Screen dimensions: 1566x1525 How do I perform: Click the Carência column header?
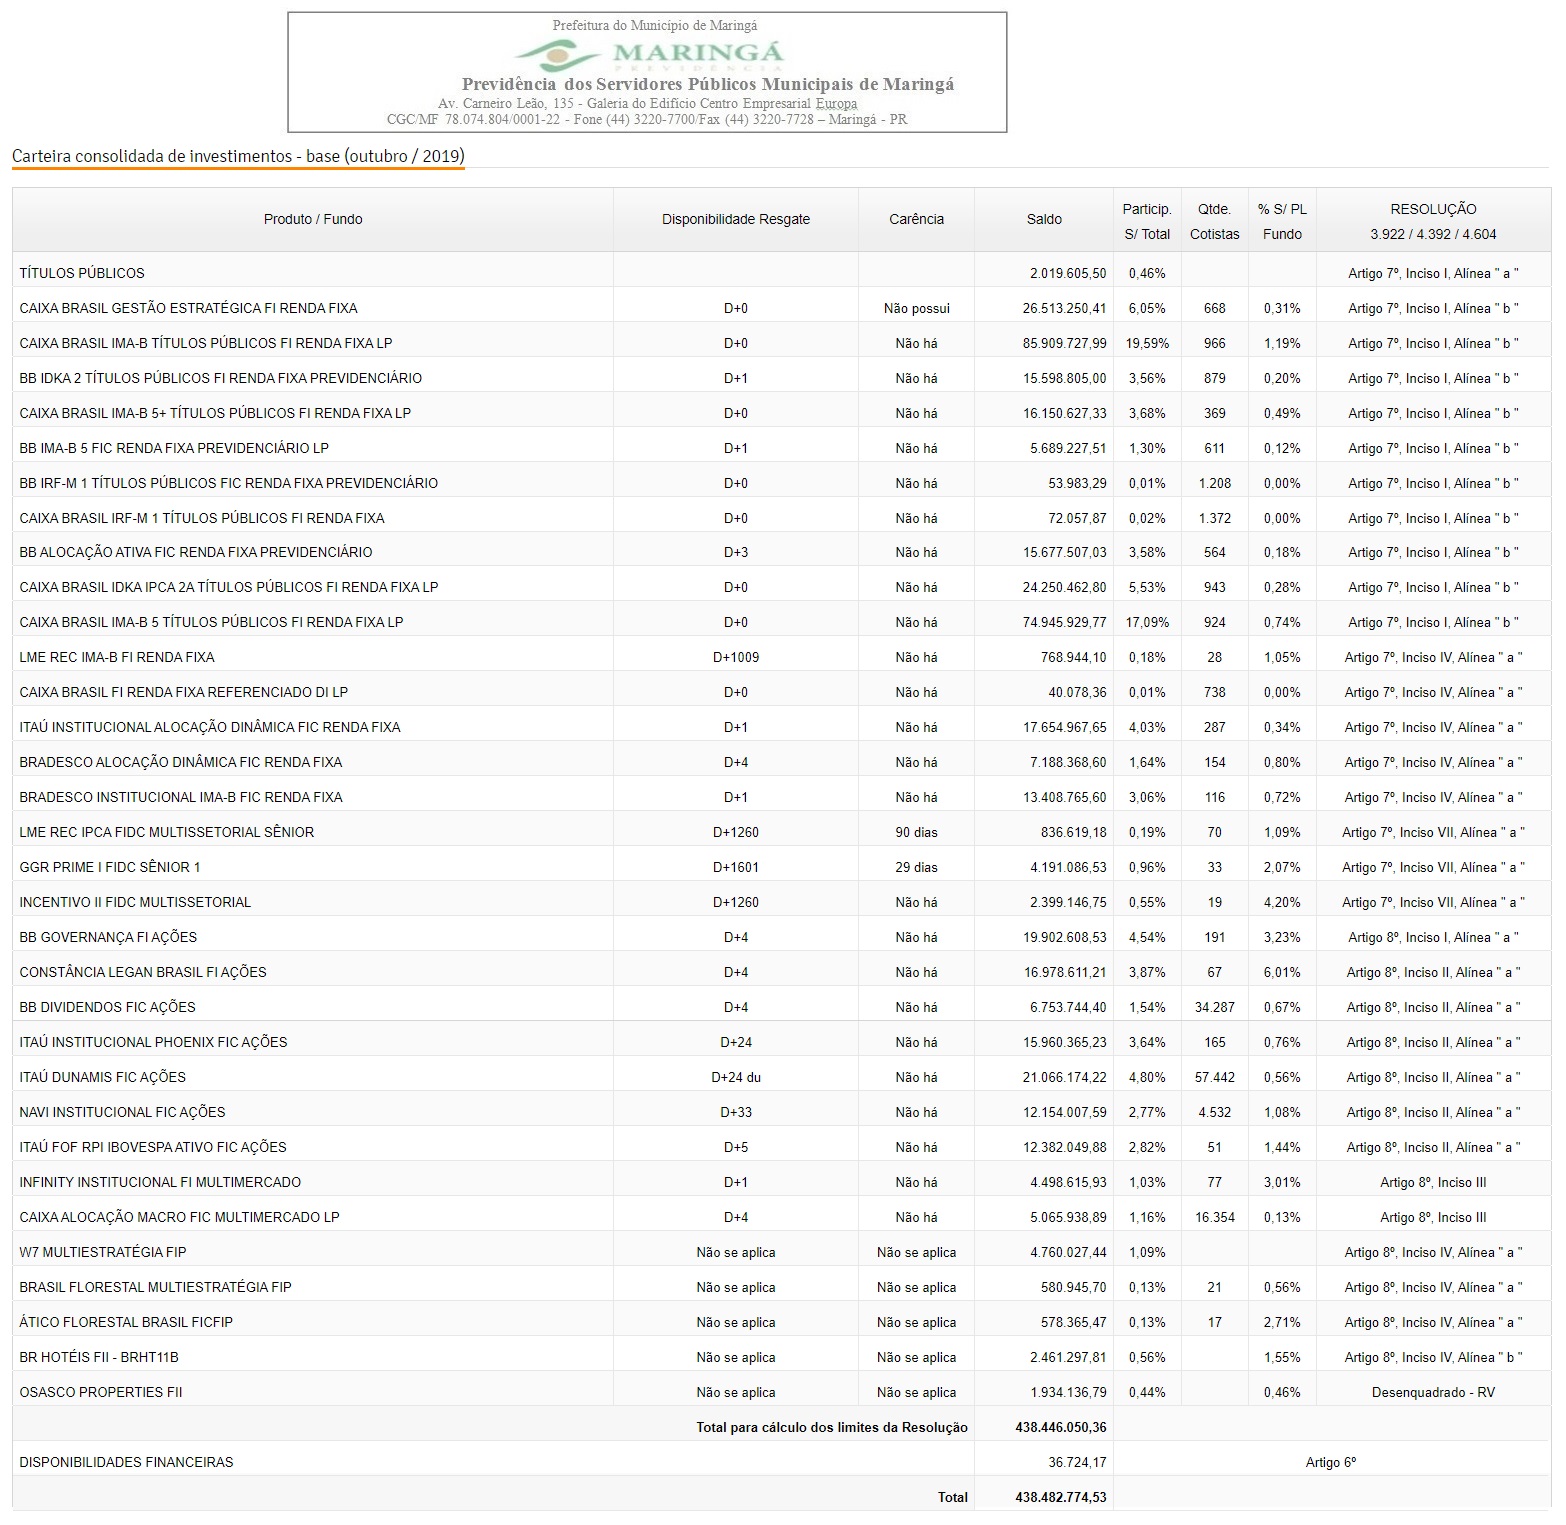(916, 219)
